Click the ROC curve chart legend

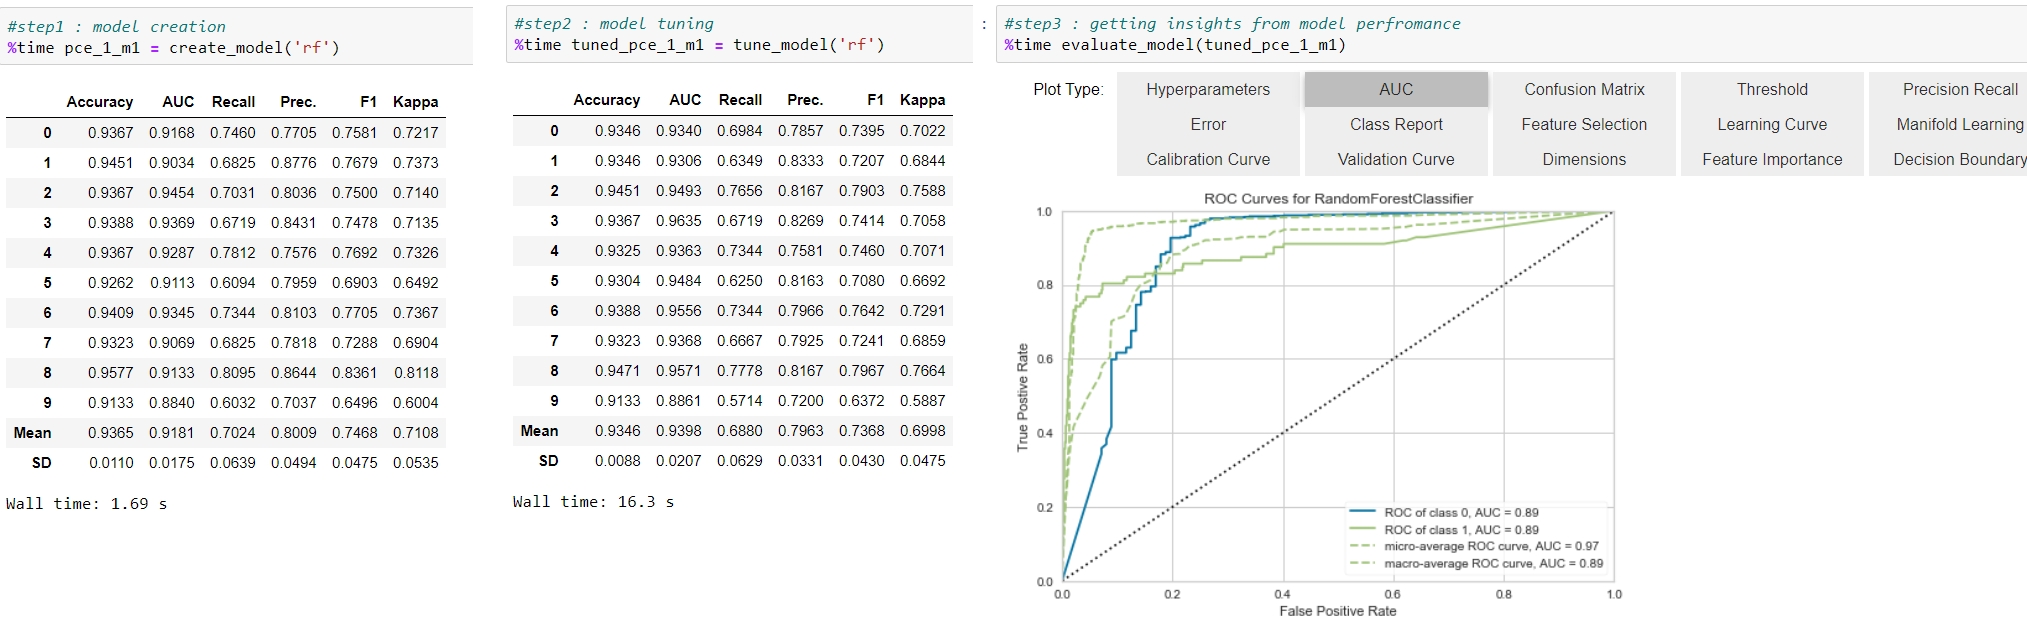[x=1477, y=538]
